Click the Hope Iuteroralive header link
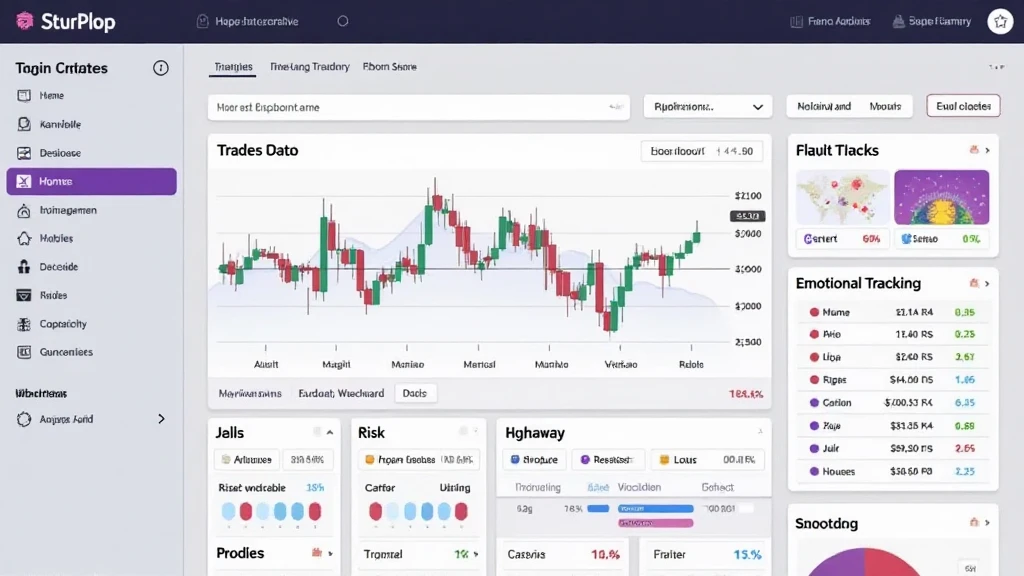This screenshot has height=576, width=1024. pyautogui.click(x=257, y=22)
